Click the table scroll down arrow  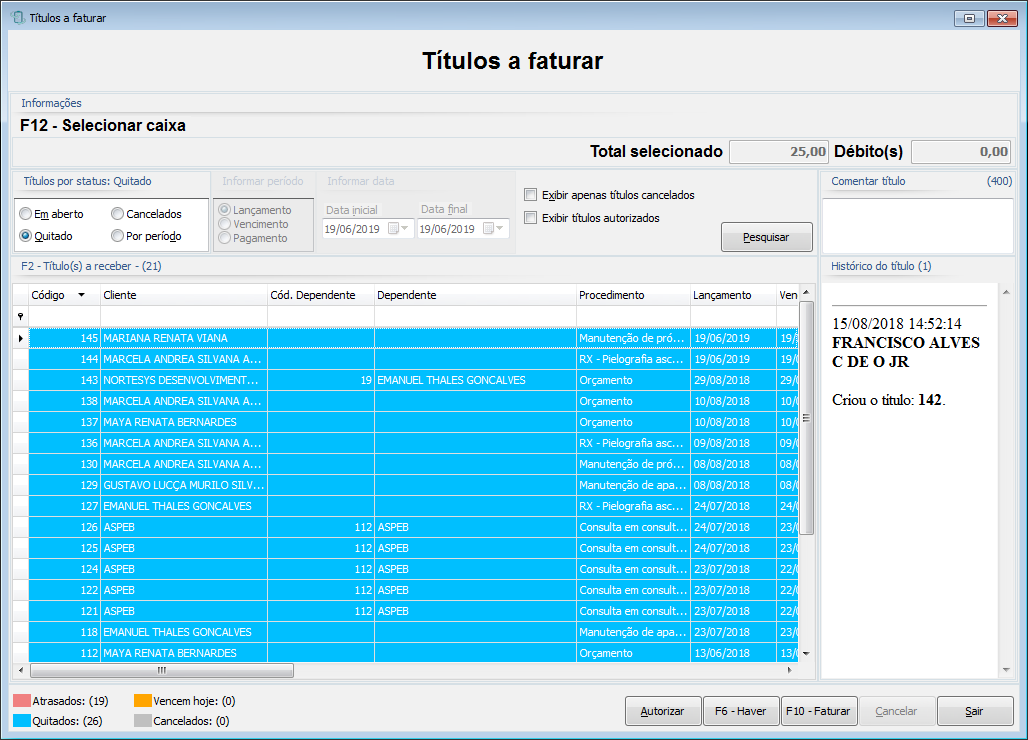tap(806, 653)
